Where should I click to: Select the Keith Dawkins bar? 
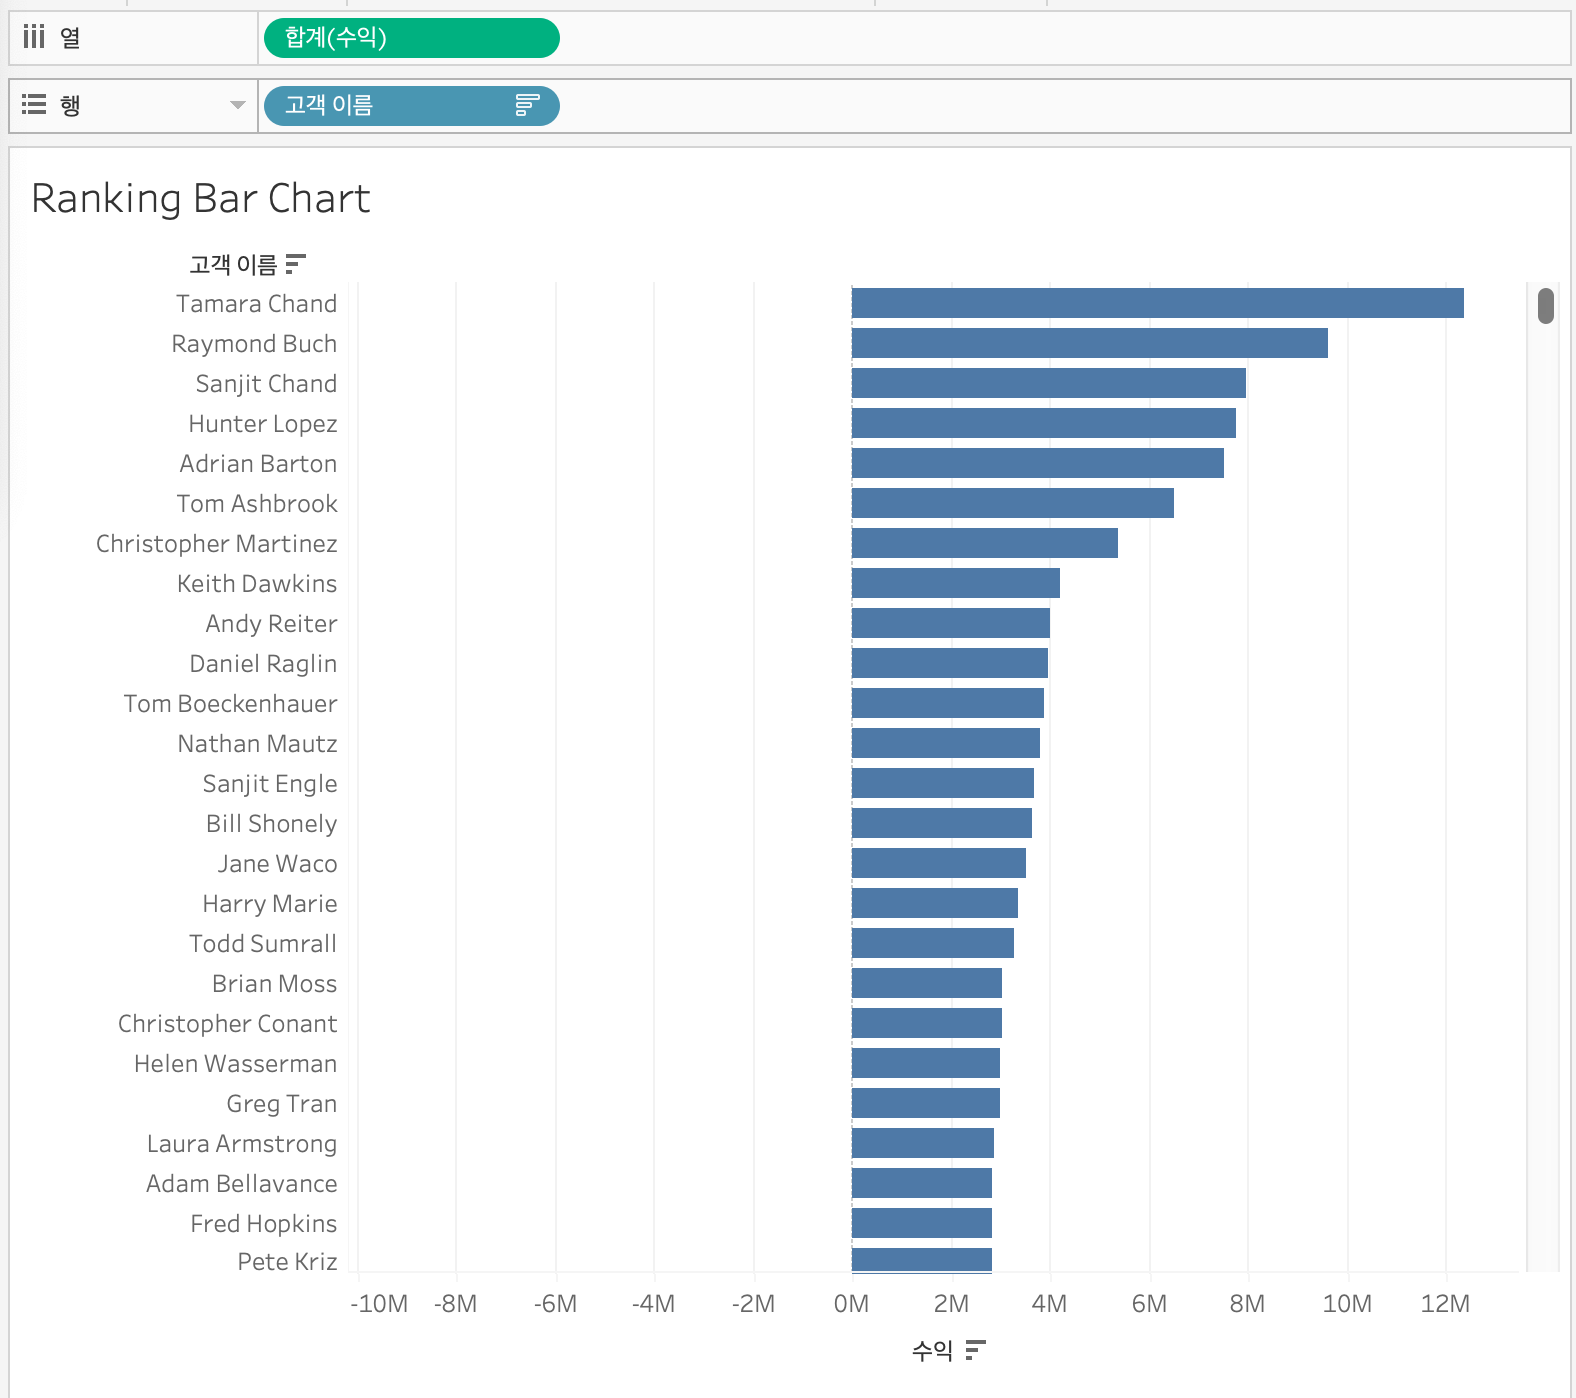click(955, 583)
